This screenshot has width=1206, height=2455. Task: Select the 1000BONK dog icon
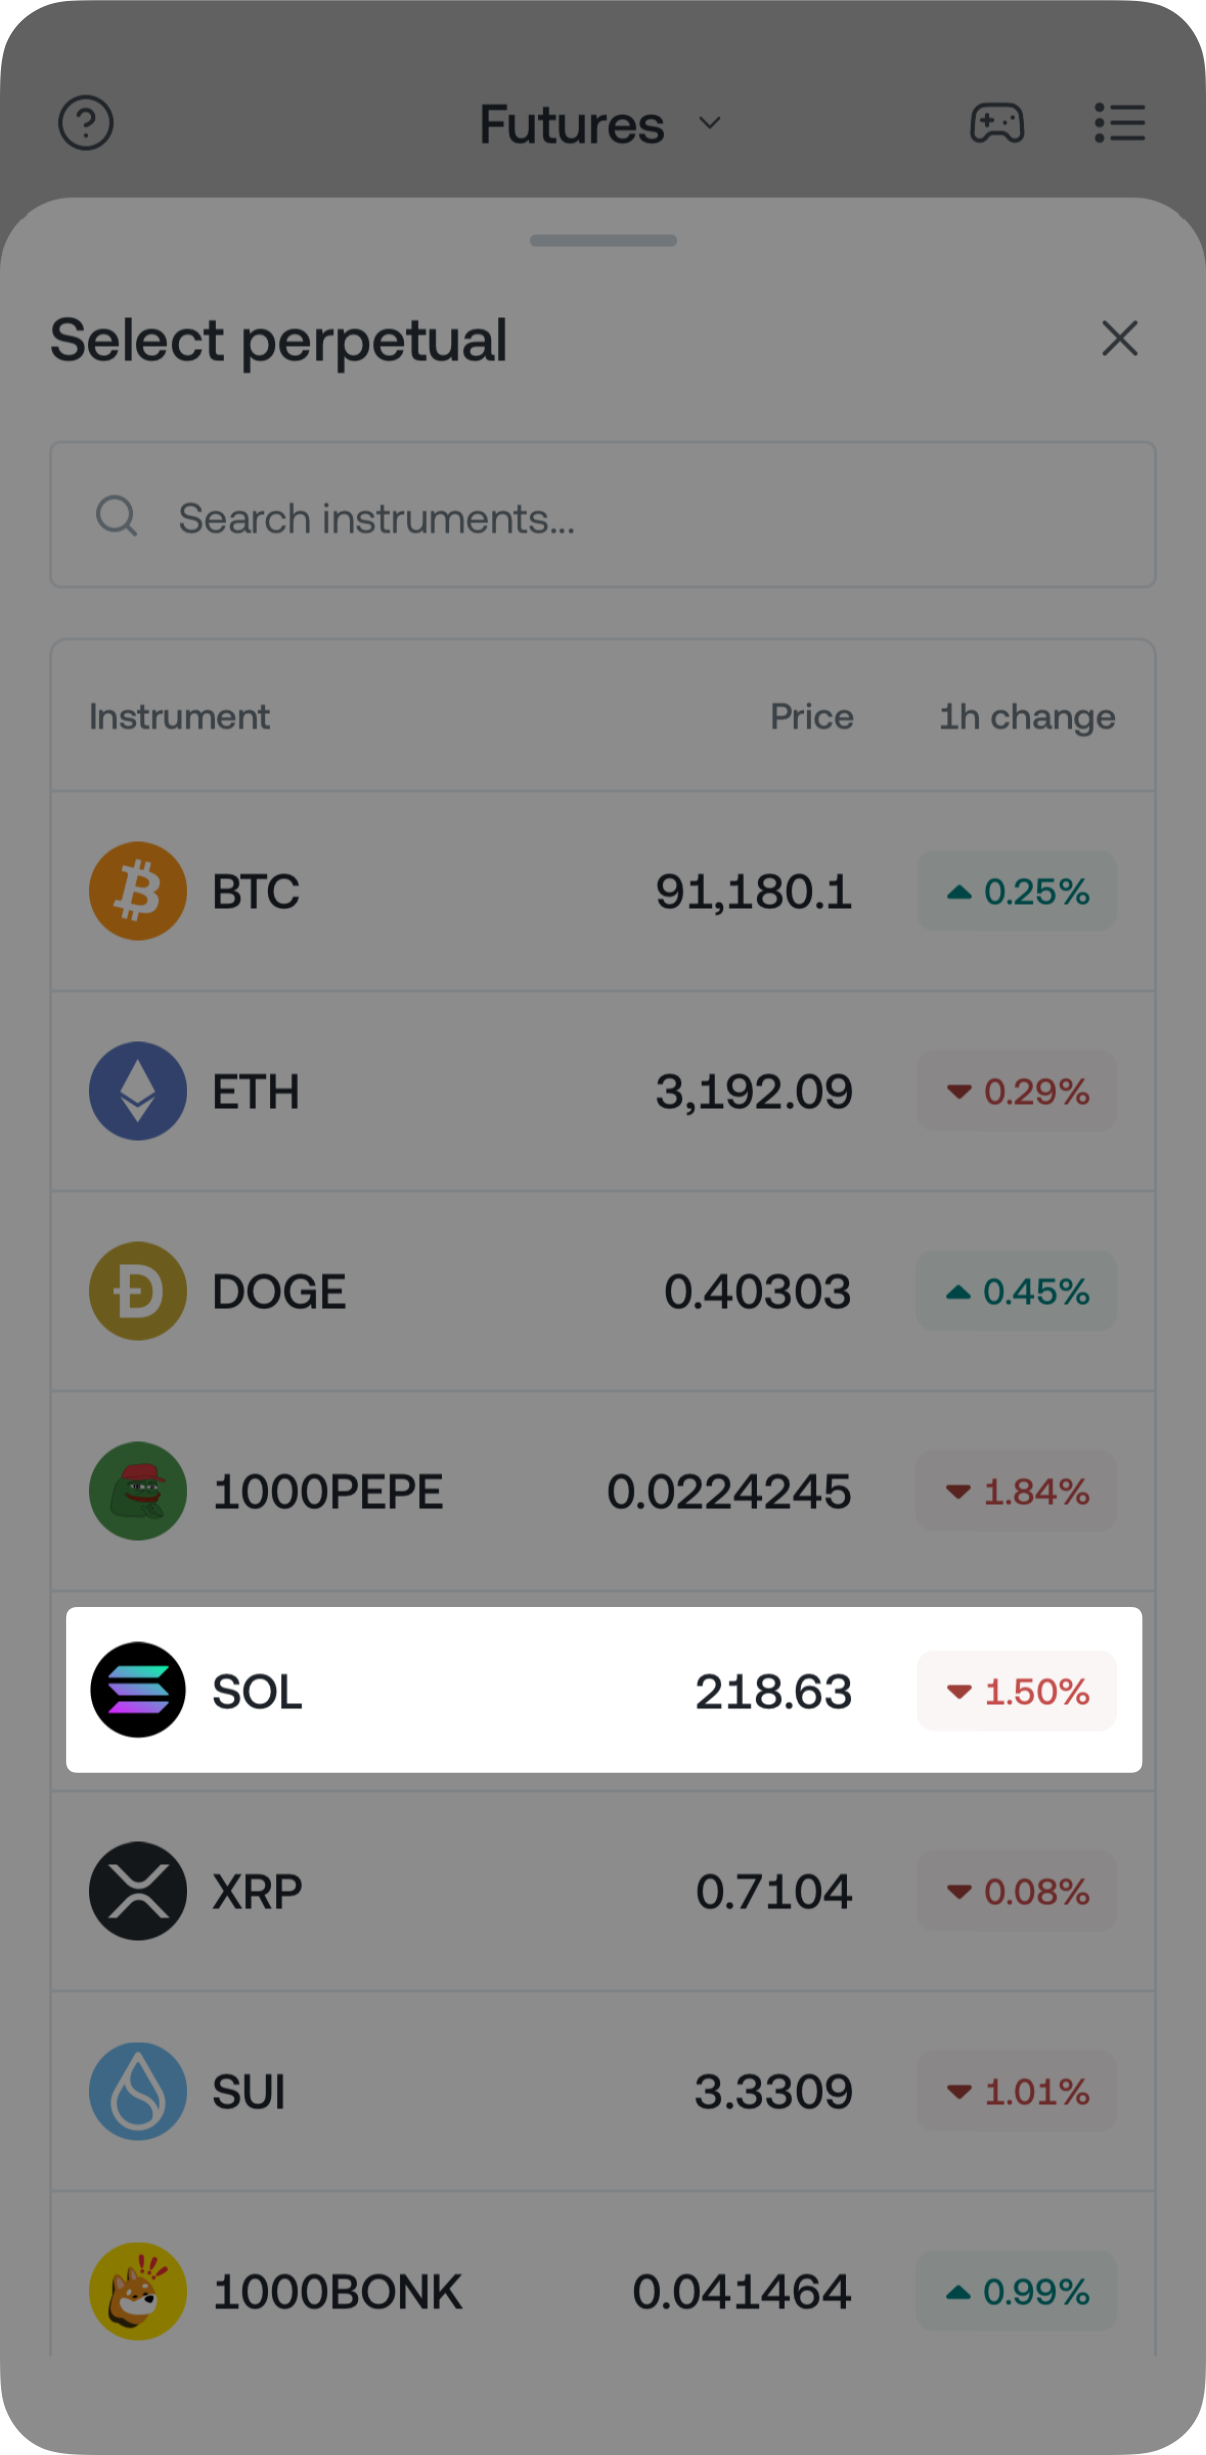coord(138,2291)
